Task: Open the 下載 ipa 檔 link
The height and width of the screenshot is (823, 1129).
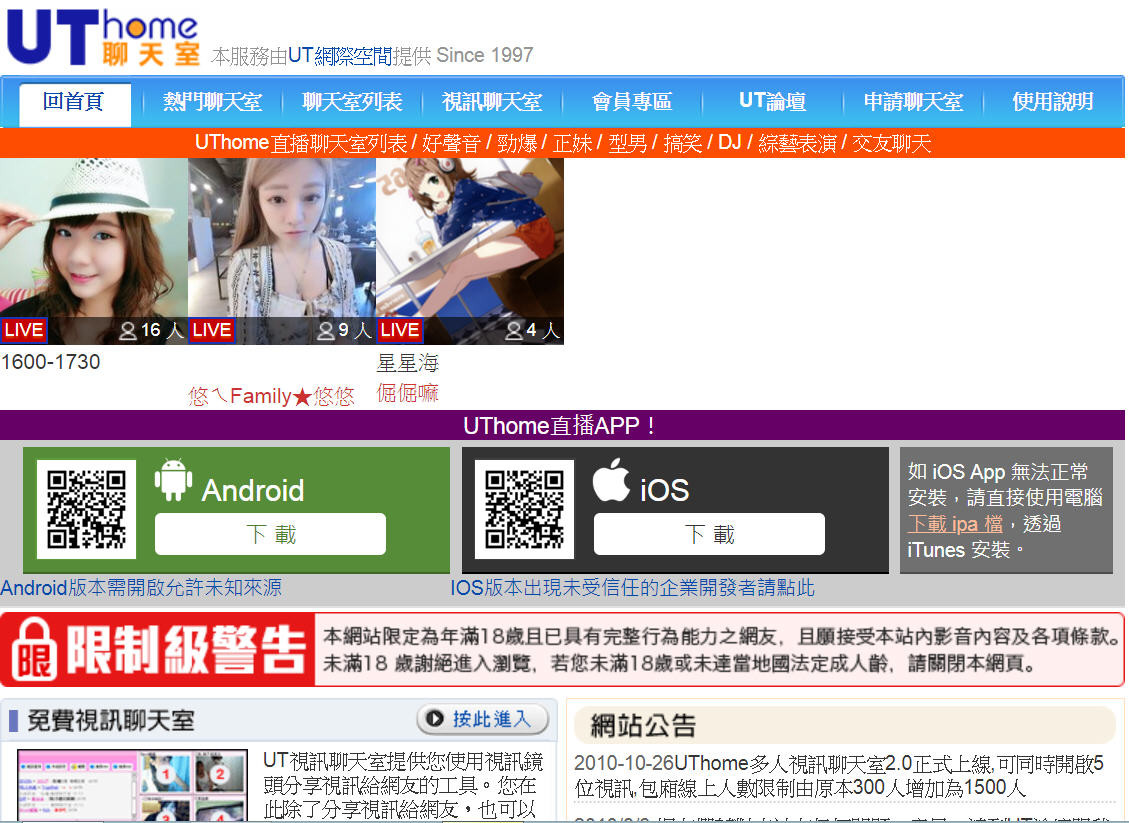Action: click(954, 524)
